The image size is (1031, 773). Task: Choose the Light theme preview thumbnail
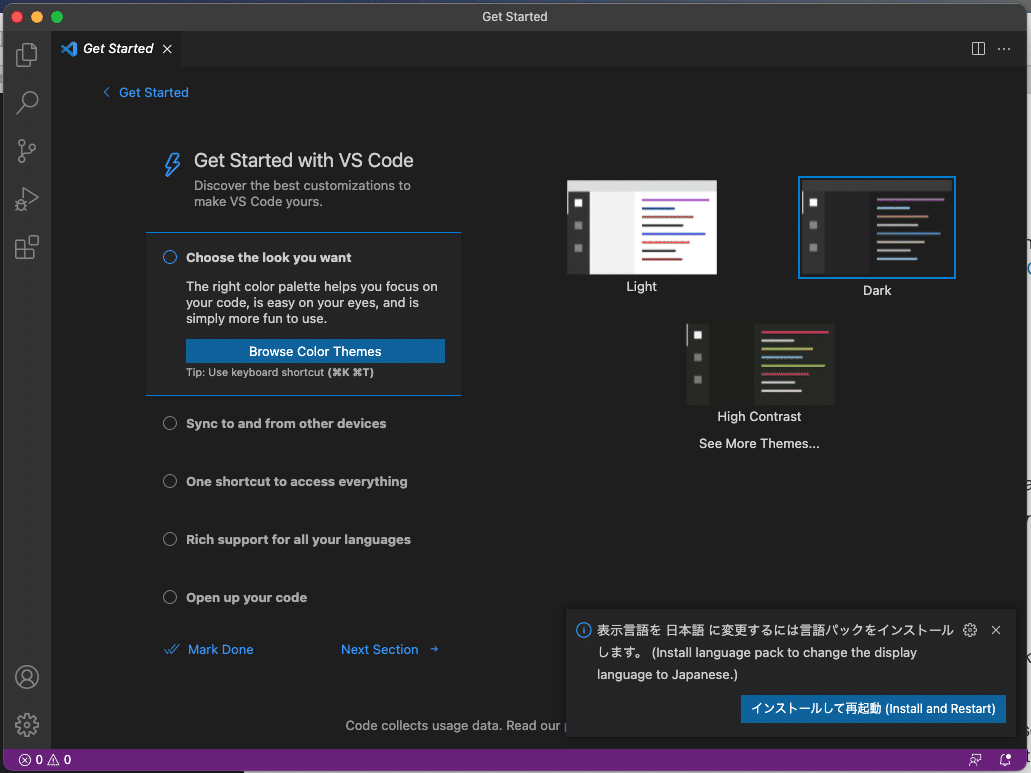pyautogui.click(x=642, y=228)
